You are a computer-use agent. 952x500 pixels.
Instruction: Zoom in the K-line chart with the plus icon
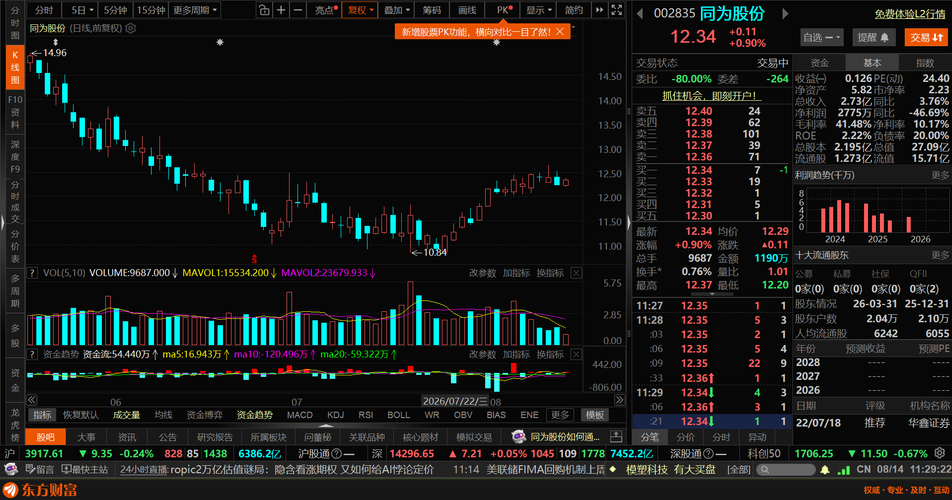281,10
